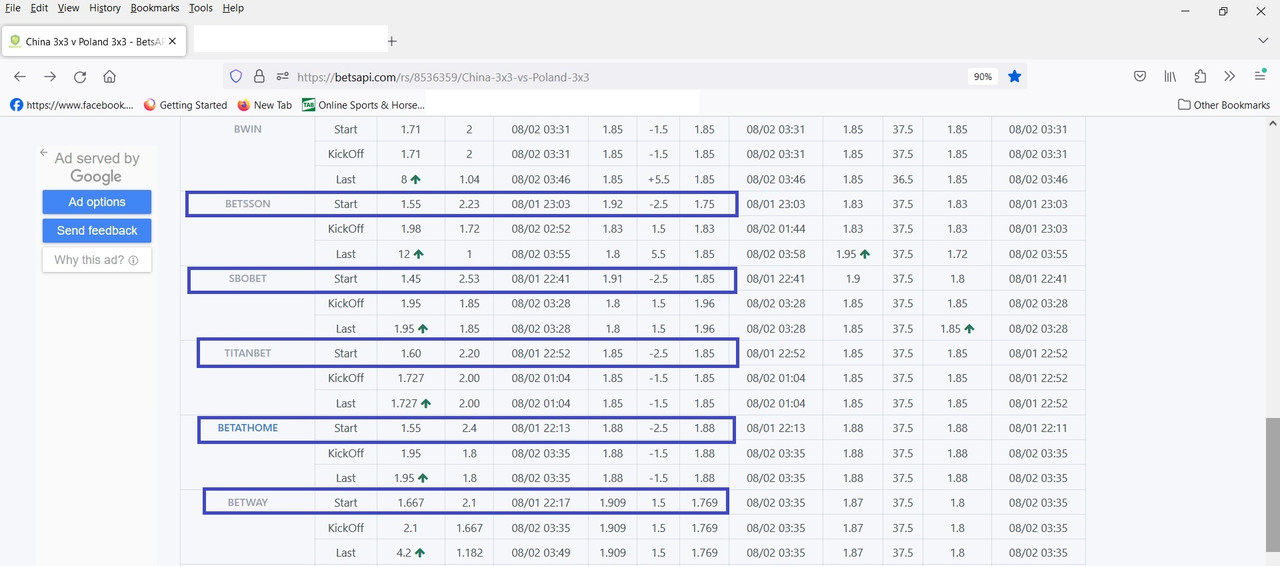Screen dimensions: 1280x566
Task: Click the BETATHOME last column time 08/01 22:11
Action: pyautogui.click(x=1038, y=428)
